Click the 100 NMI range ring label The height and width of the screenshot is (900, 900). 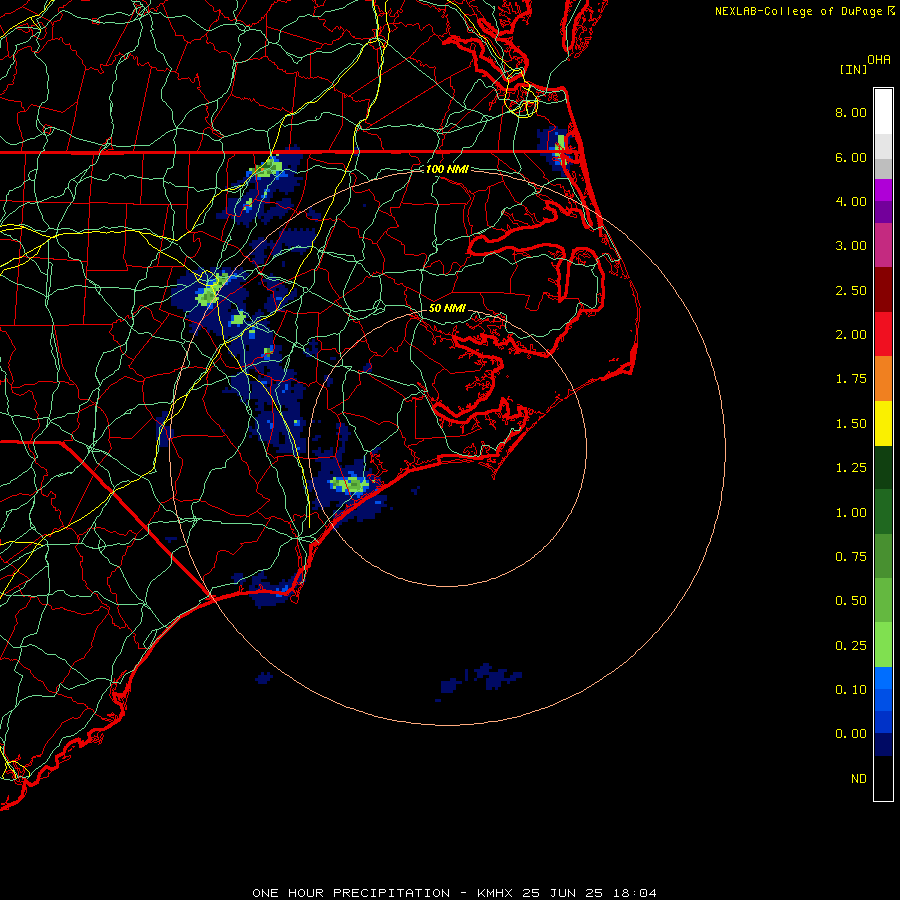click(447, 169)
